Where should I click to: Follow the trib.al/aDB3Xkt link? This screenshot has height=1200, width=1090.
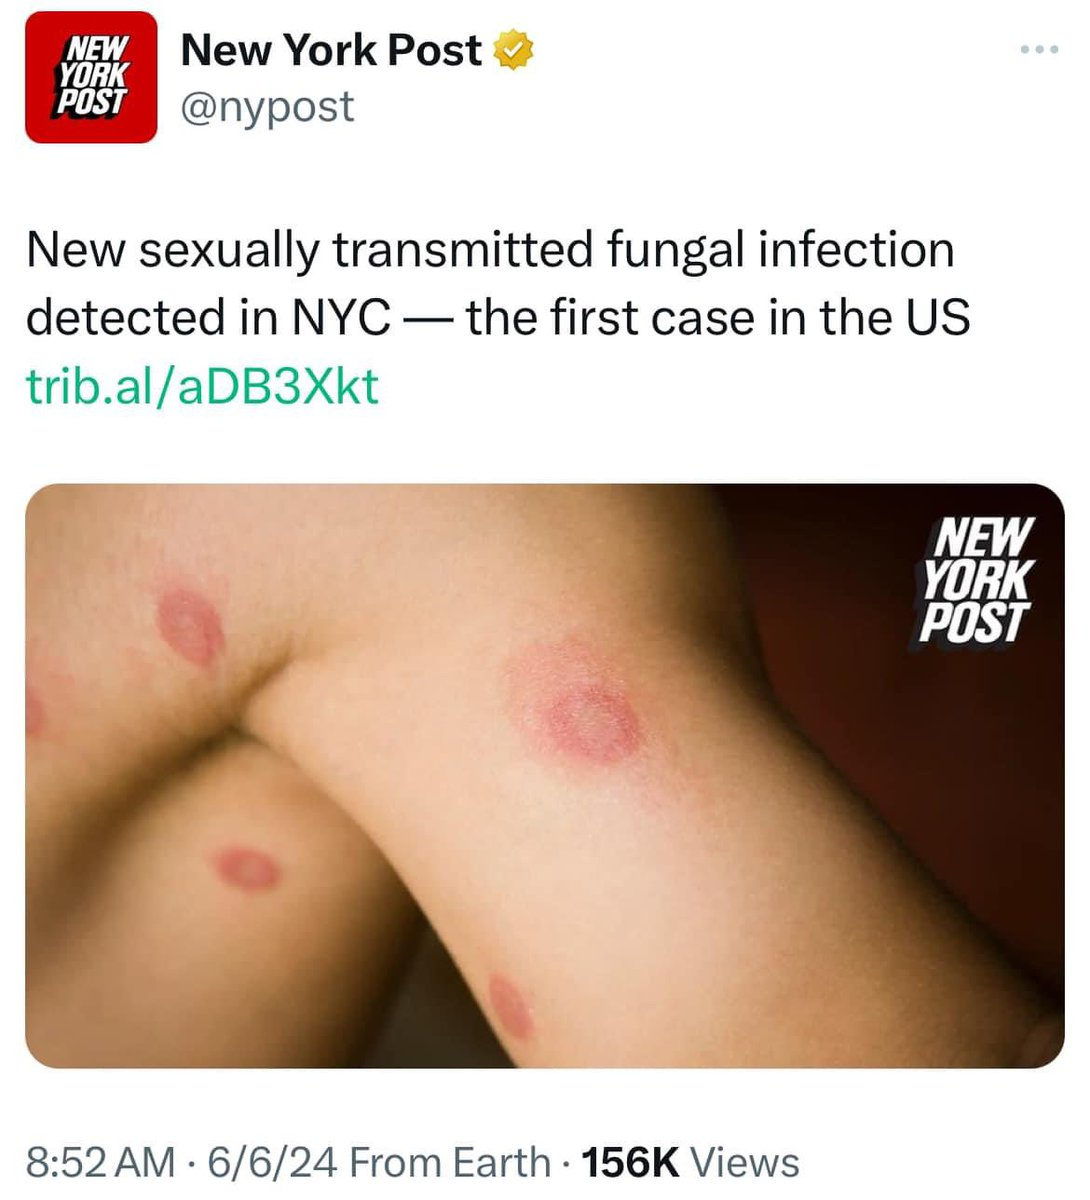[203, 385]
